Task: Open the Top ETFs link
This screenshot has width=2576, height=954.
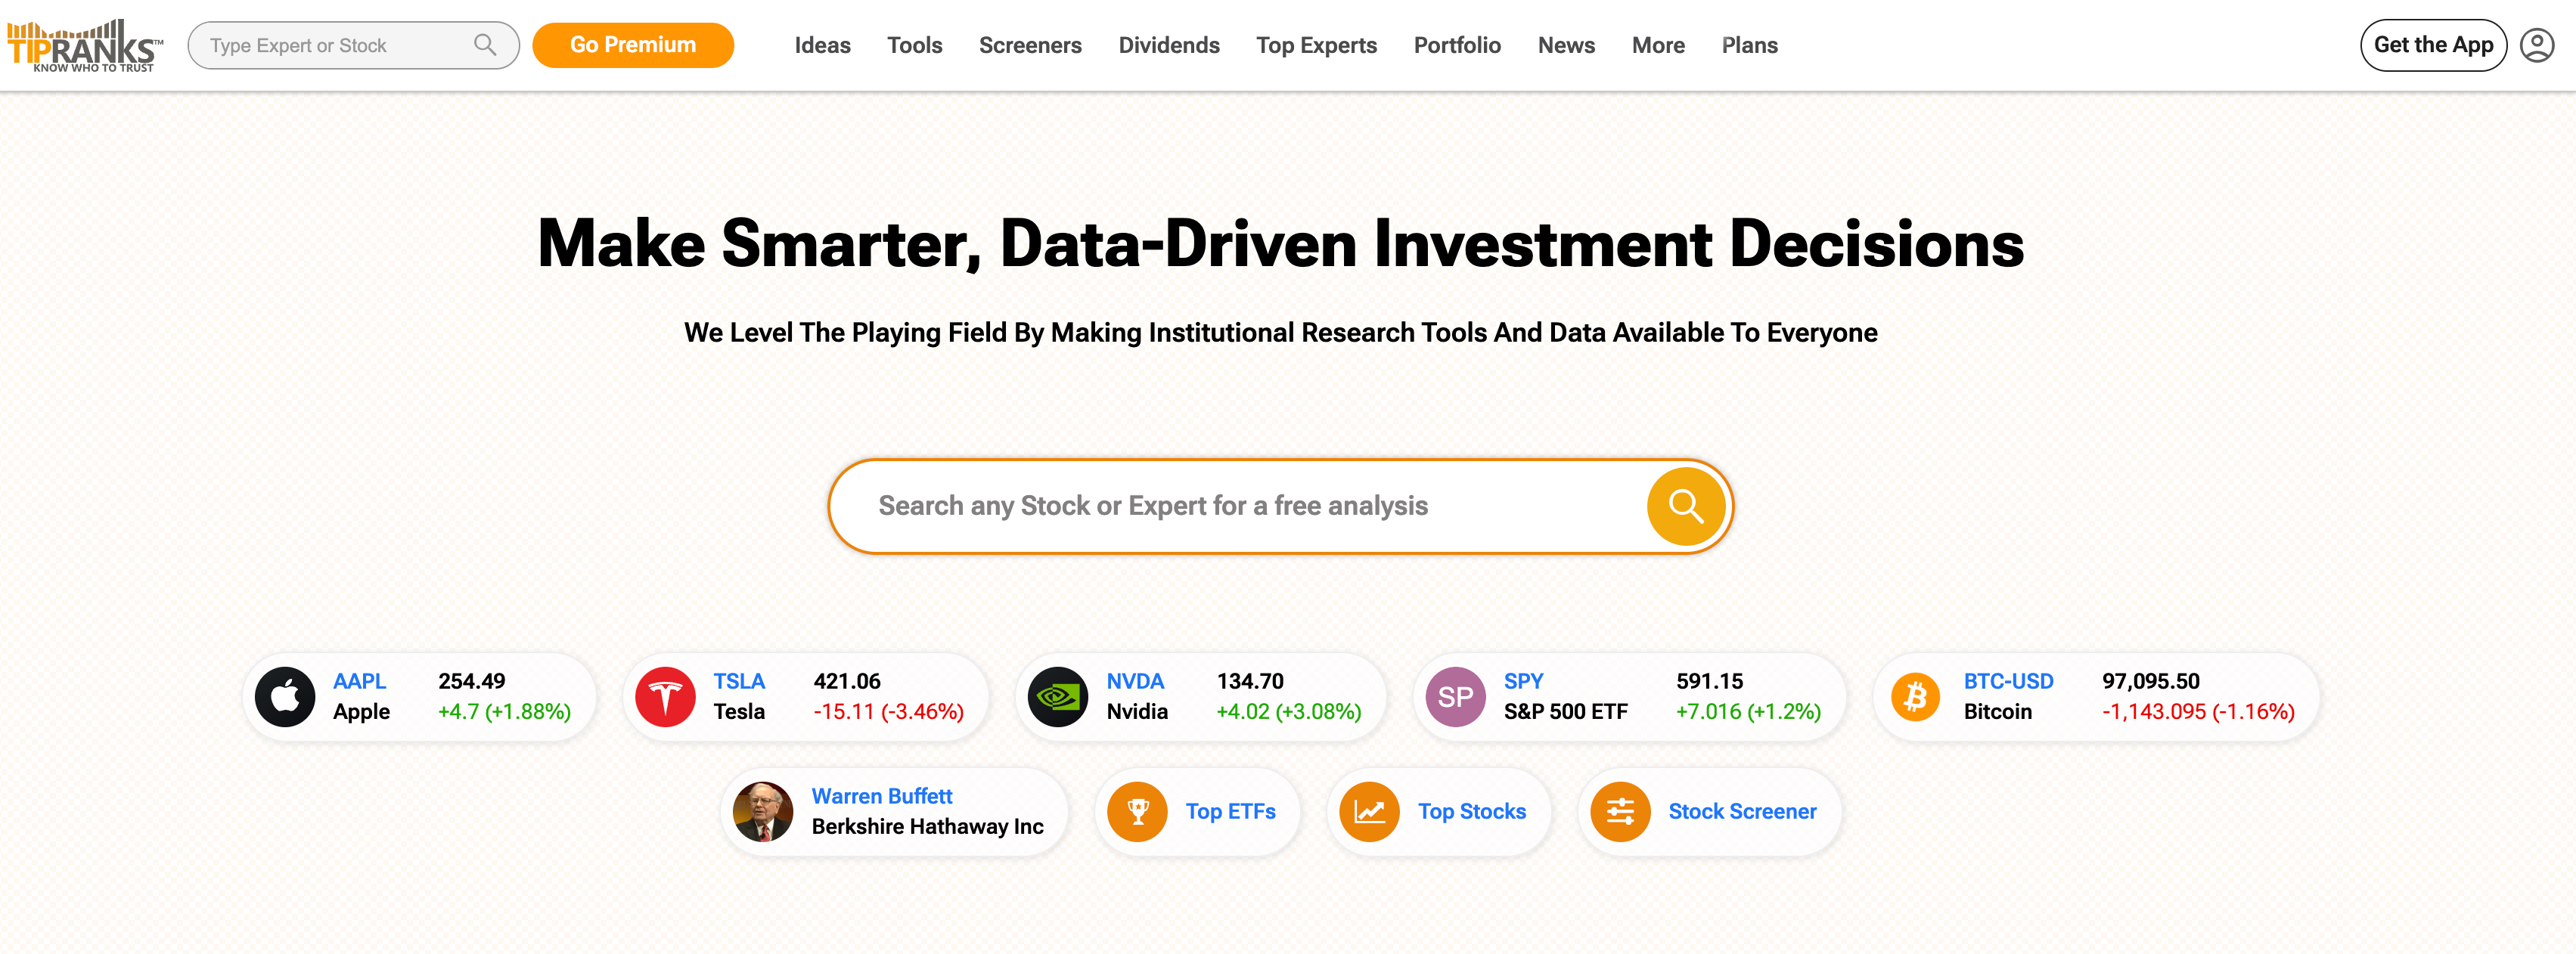Action: click(1230, 812)
